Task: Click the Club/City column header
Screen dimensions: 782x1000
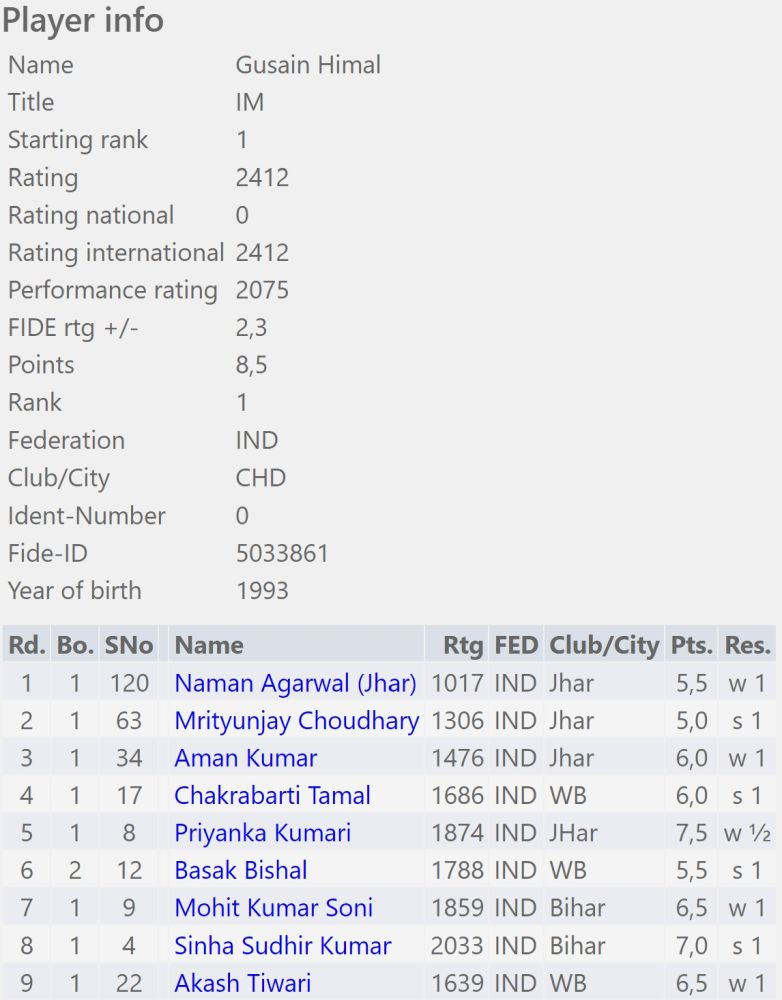Action: tap(603, 645)
